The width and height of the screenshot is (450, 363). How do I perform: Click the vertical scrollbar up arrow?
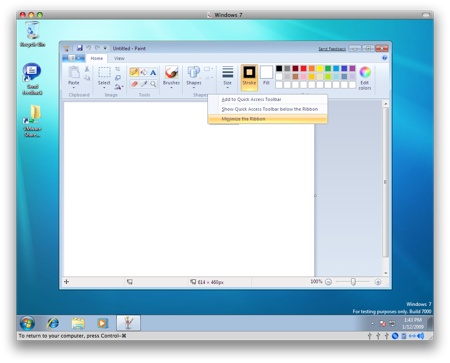385,104
